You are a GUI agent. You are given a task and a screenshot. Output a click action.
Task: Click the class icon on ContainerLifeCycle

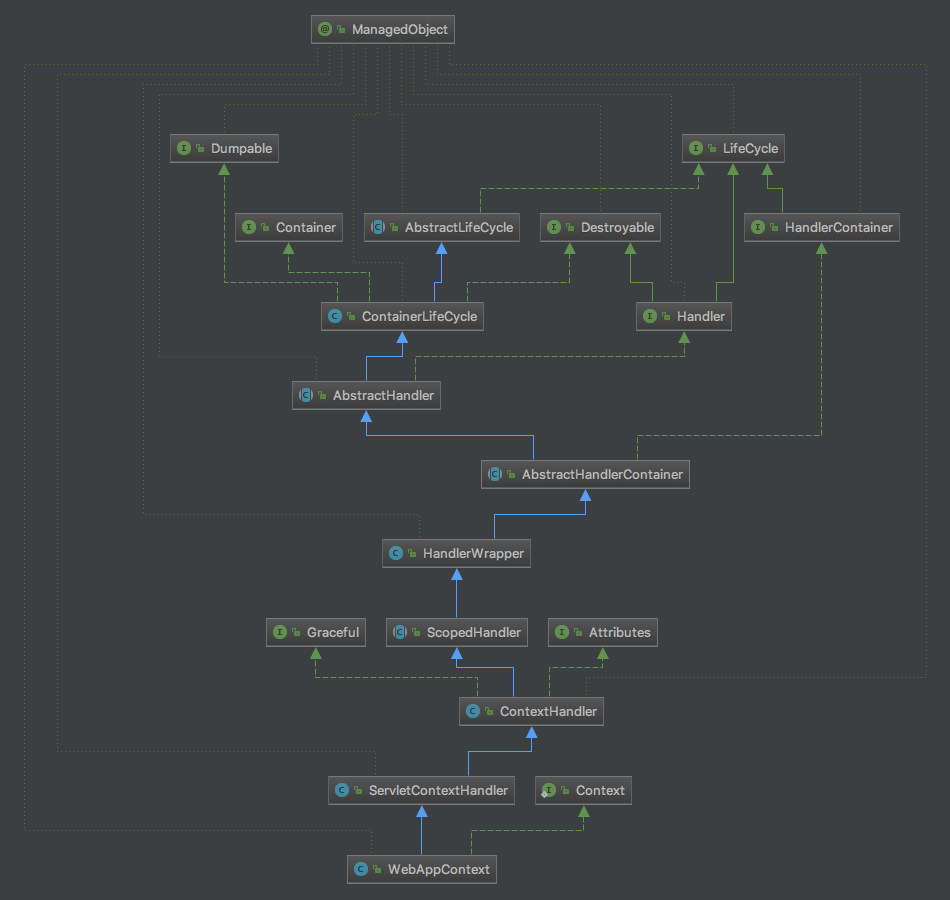tap(335, 317)
